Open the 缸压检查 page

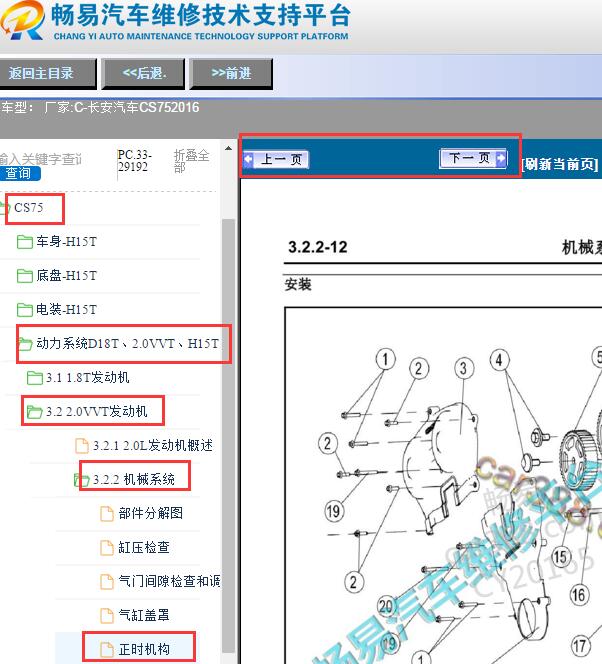(x=144, y=547)
